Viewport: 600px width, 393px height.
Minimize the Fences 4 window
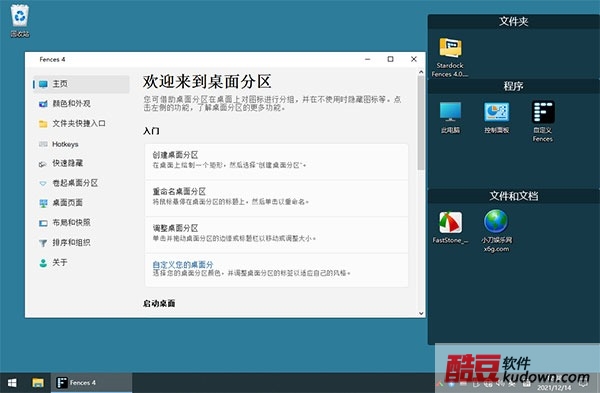(x=368, y=59)
